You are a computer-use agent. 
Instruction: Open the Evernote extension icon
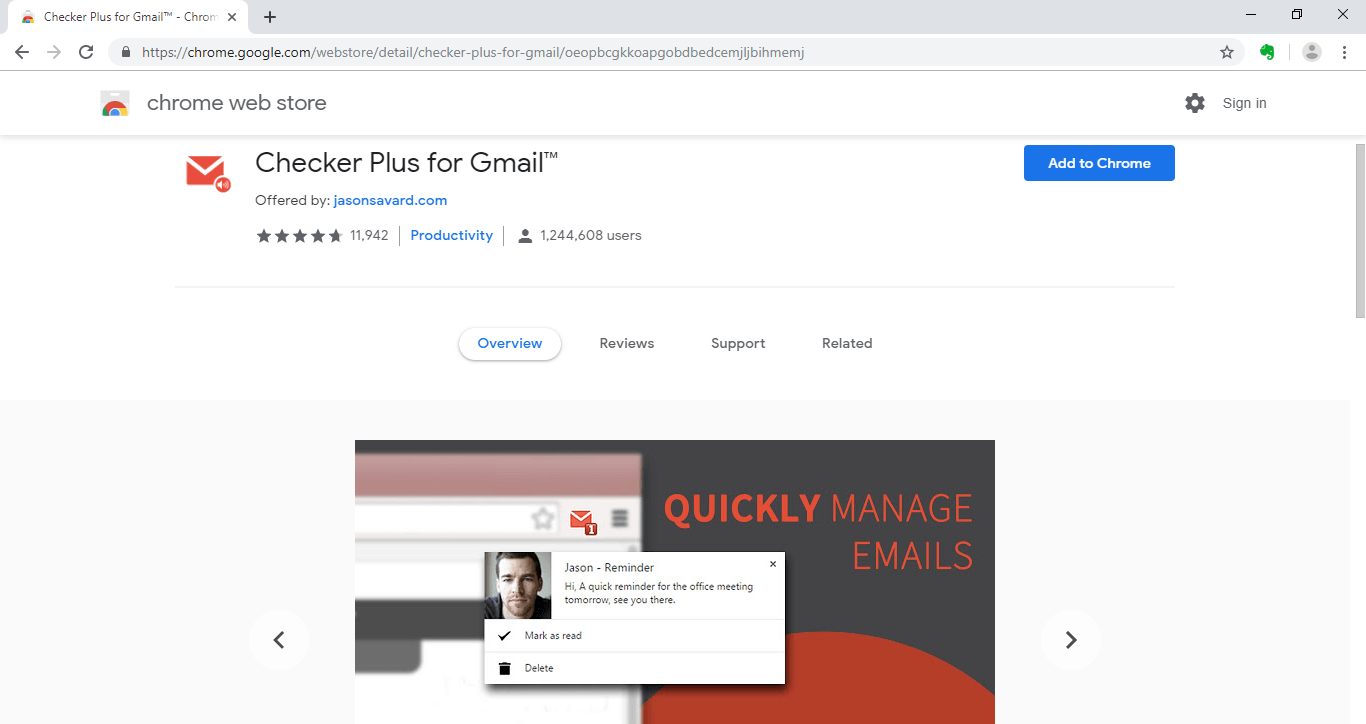1267,52
